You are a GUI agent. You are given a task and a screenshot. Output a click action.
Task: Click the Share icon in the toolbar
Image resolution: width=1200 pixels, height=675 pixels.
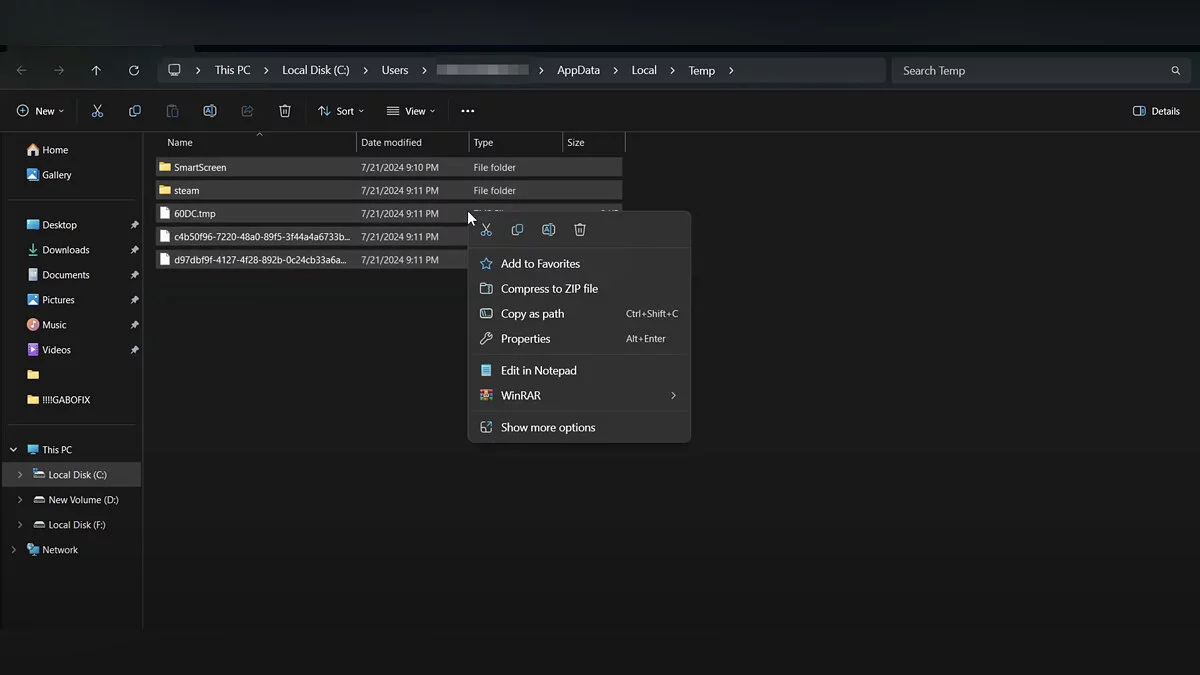(247, 111)
